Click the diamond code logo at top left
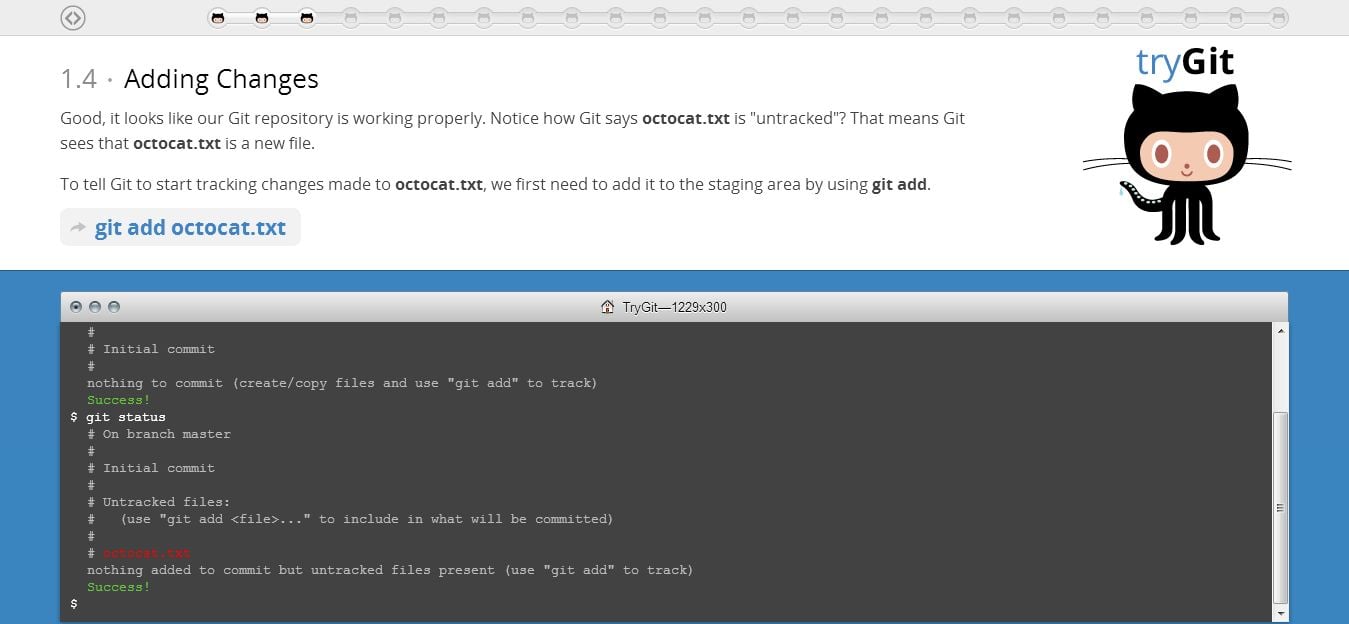Image resolution: width=1349 pixels, height=624 pixels. pos(72,18)
